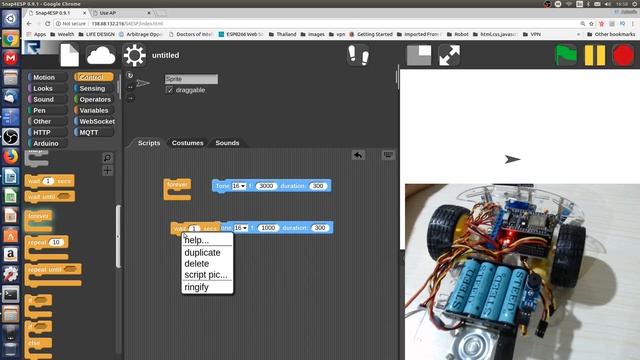
Task: Choose script pic... in the context menu
Action: point(207,275)
